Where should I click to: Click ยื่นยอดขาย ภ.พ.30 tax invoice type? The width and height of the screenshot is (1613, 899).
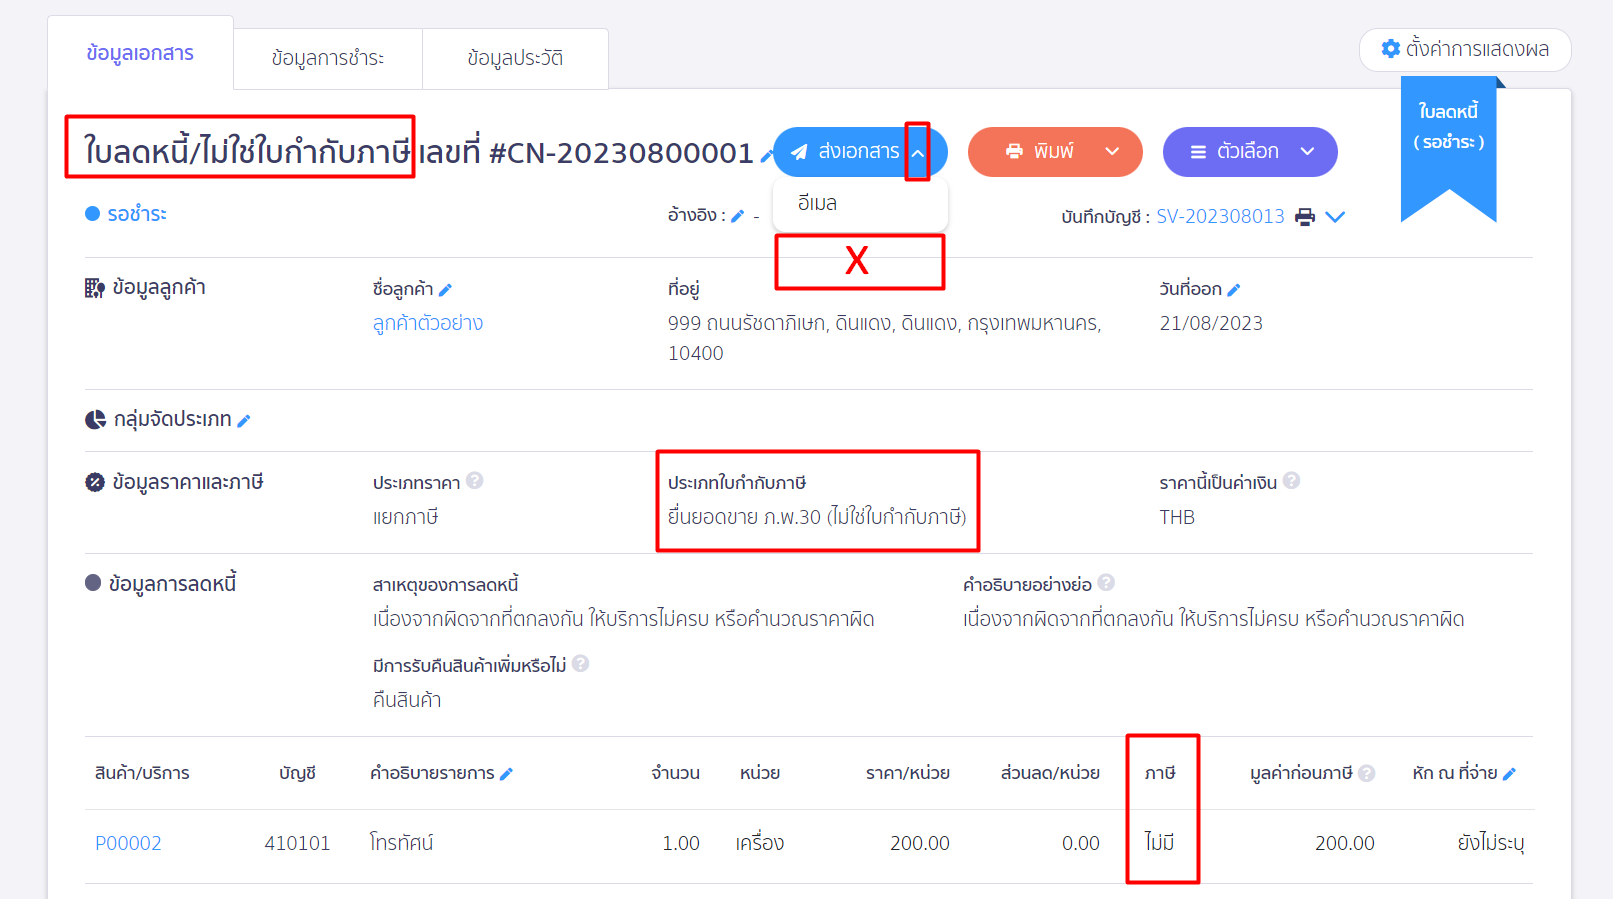click(x=817, y=517)
